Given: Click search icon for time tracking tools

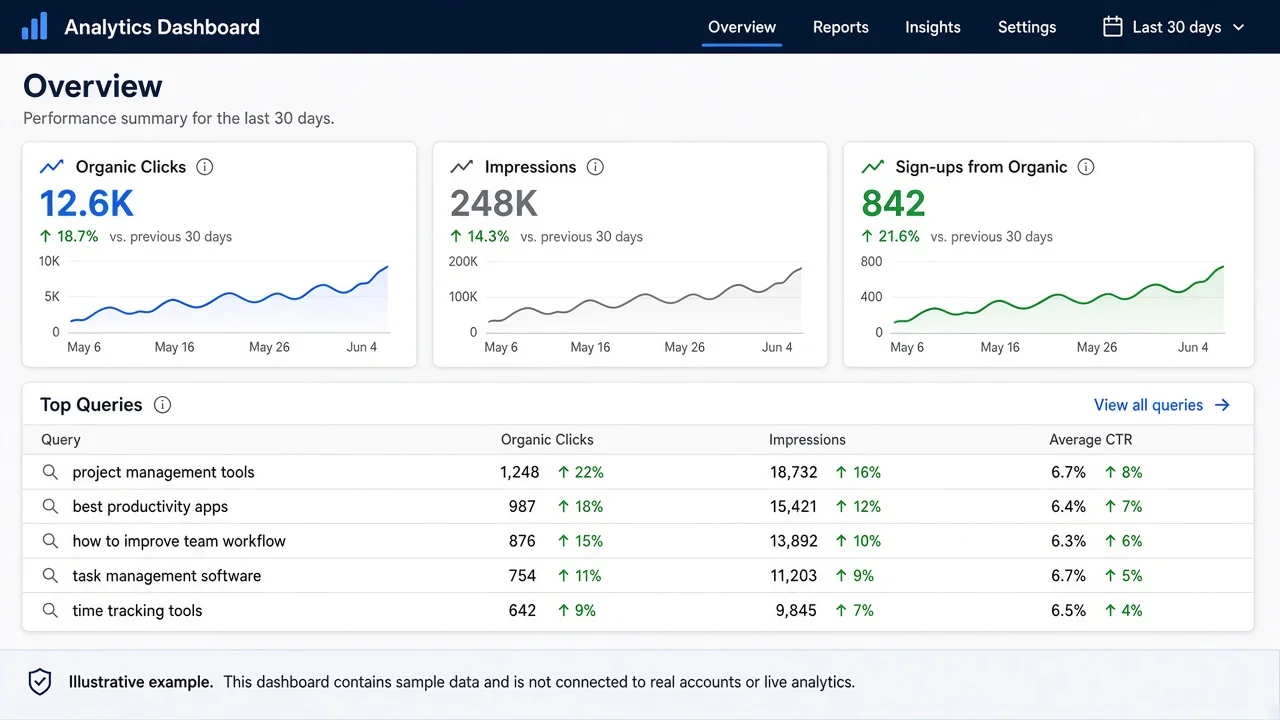Looking at the screenshot, I should click(x=50, y=610).
